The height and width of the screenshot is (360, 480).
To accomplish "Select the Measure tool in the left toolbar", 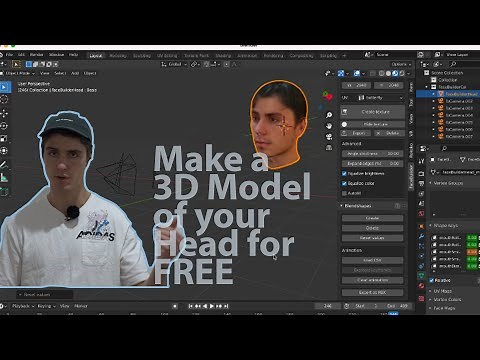I will 4,178.
